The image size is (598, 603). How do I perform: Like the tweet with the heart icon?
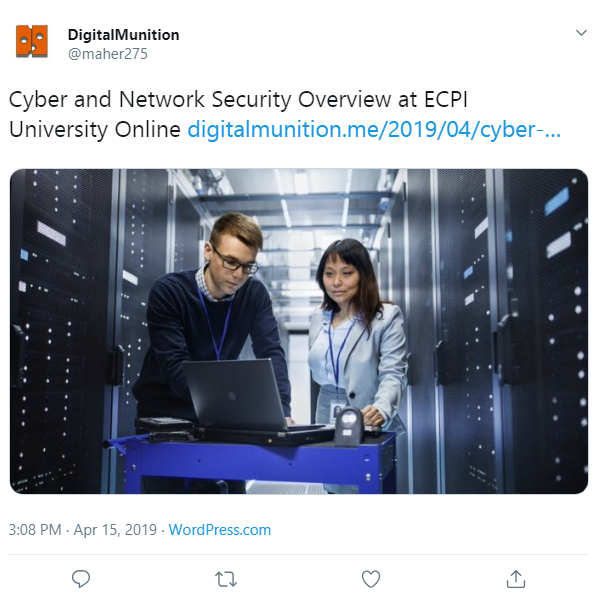(371, 579)
